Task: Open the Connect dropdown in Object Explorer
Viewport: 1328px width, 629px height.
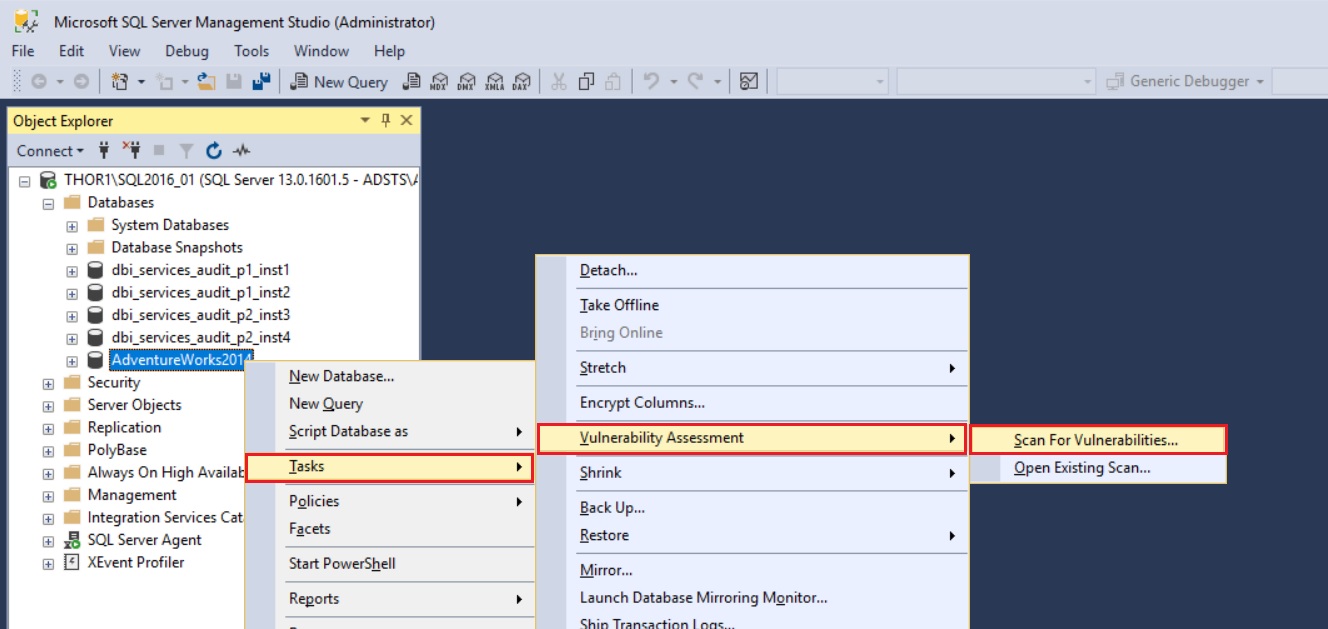Action: click(50, 151)
